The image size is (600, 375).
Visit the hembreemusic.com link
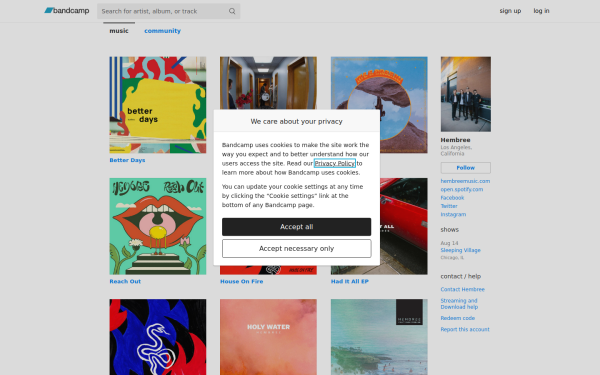point(465,181)
